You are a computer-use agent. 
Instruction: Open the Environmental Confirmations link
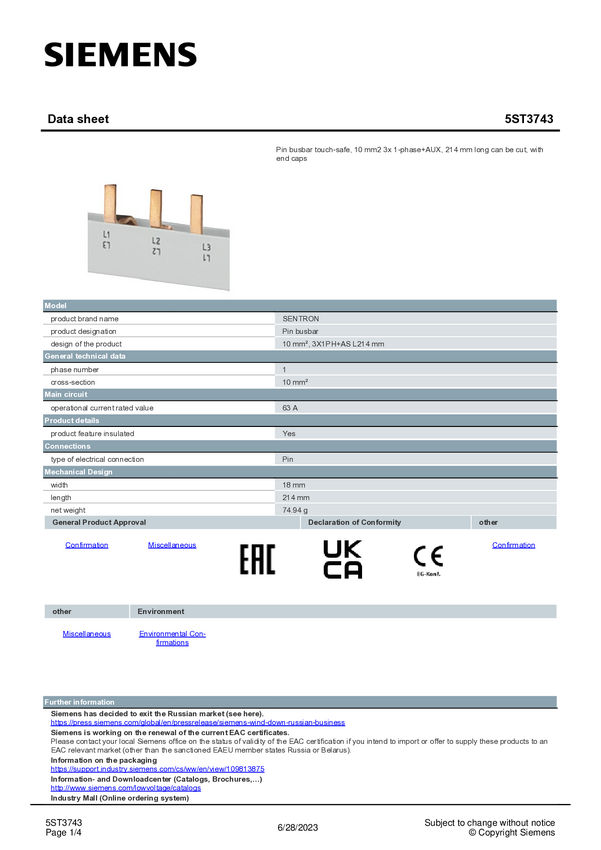click(172, 638)
